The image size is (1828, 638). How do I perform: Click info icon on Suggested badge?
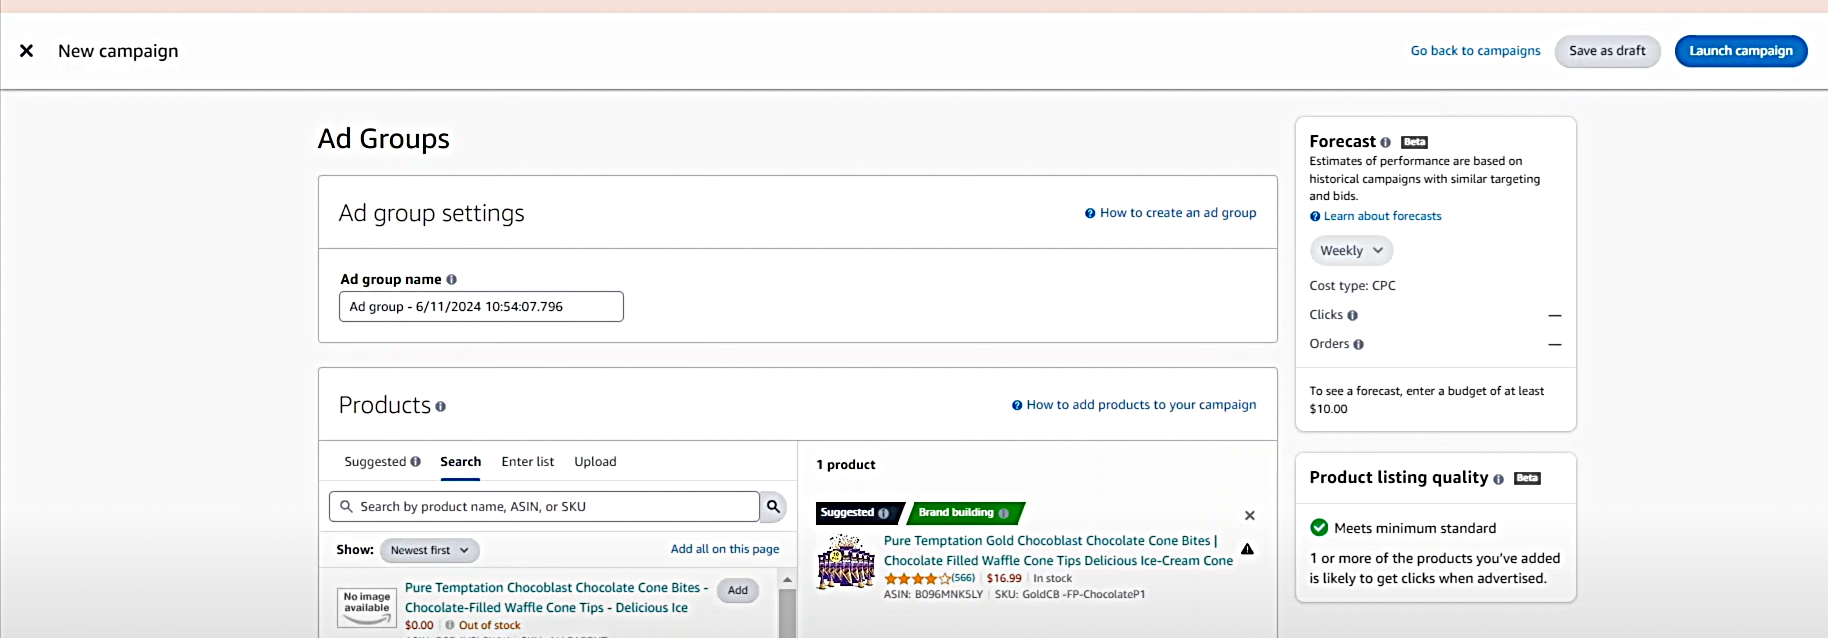click(x=883, y=513)
